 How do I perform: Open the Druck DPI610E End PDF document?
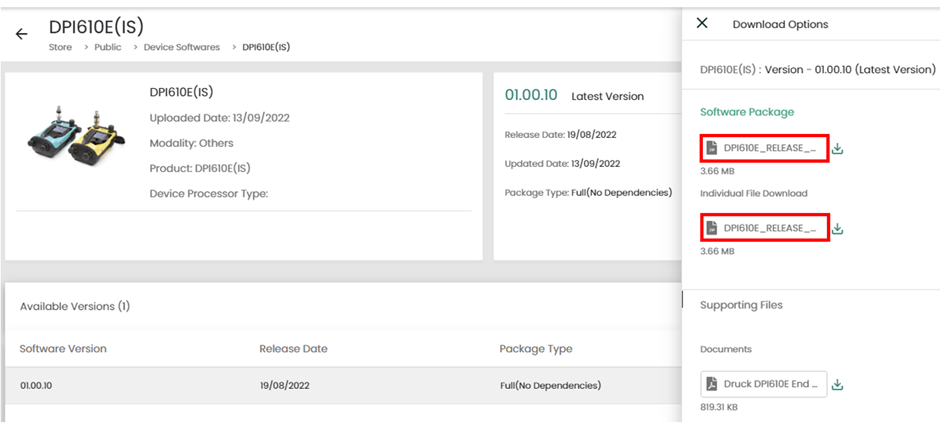pos(764,384)
